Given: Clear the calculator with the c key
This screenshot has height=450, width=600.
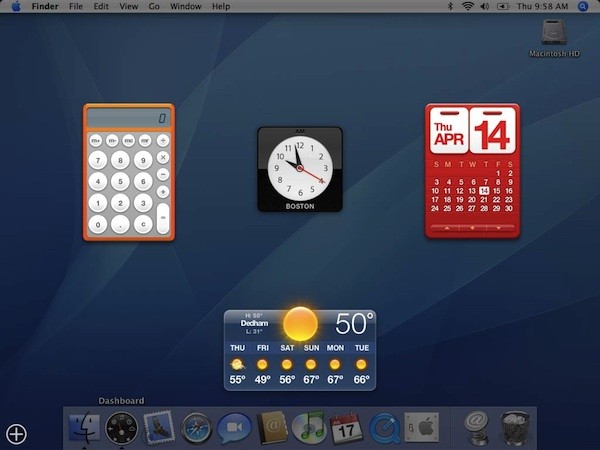Looking at the screenshot, I should coord(143,225).
